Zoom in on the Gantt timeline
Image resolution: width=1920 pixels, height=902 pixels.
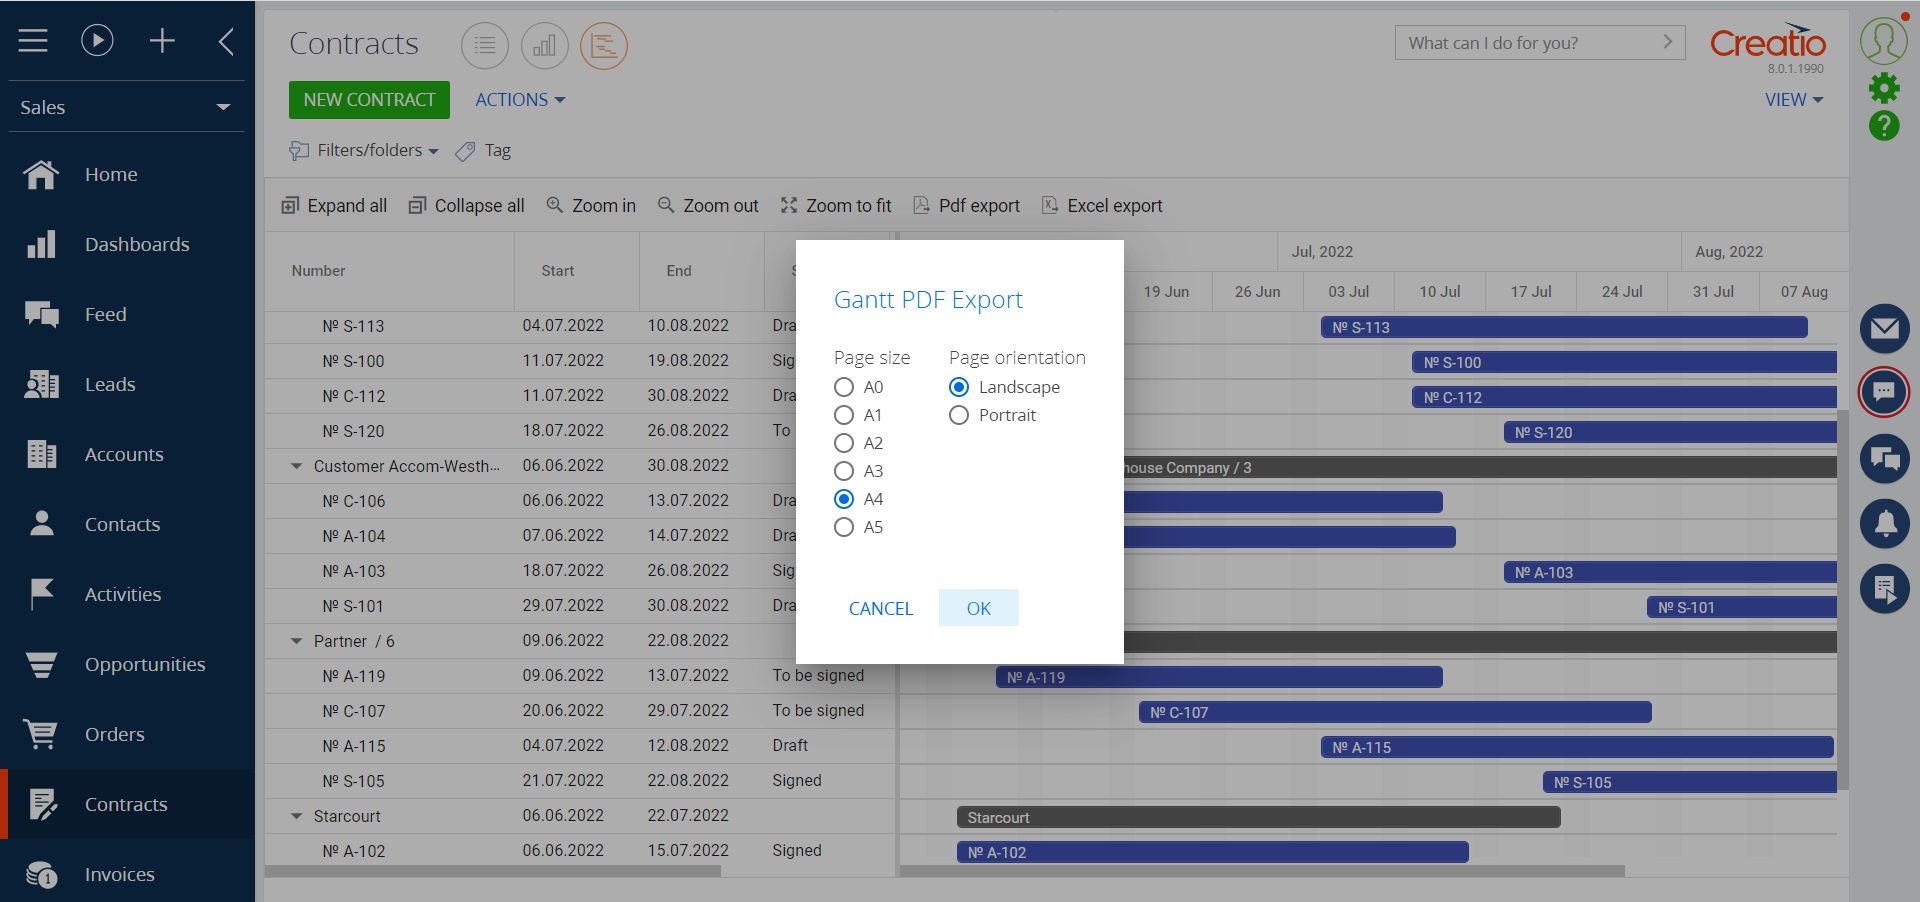click(591, 205)
